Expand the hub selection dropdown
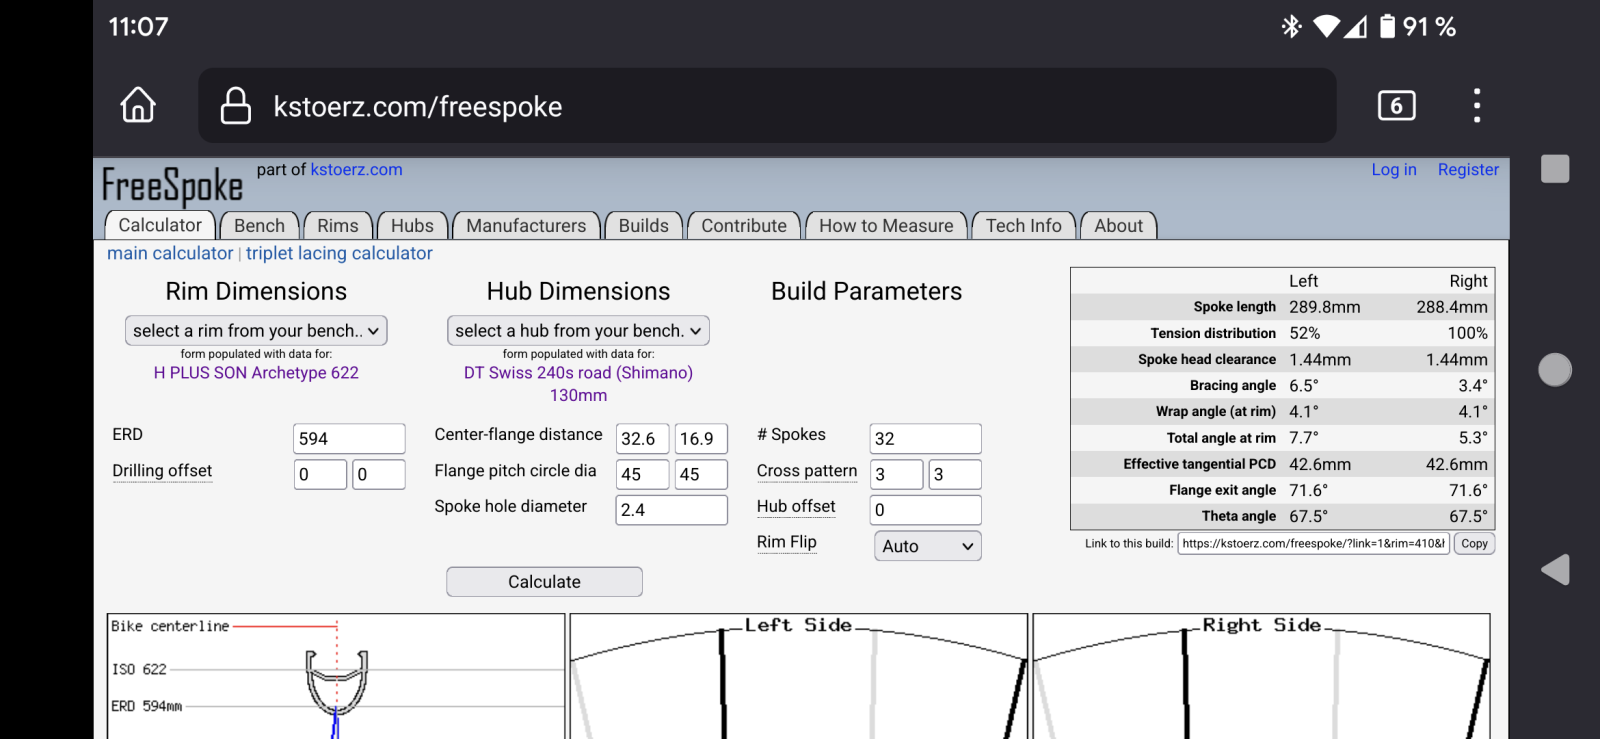The height and width of the screenshot is (739, 1600). 578,331
